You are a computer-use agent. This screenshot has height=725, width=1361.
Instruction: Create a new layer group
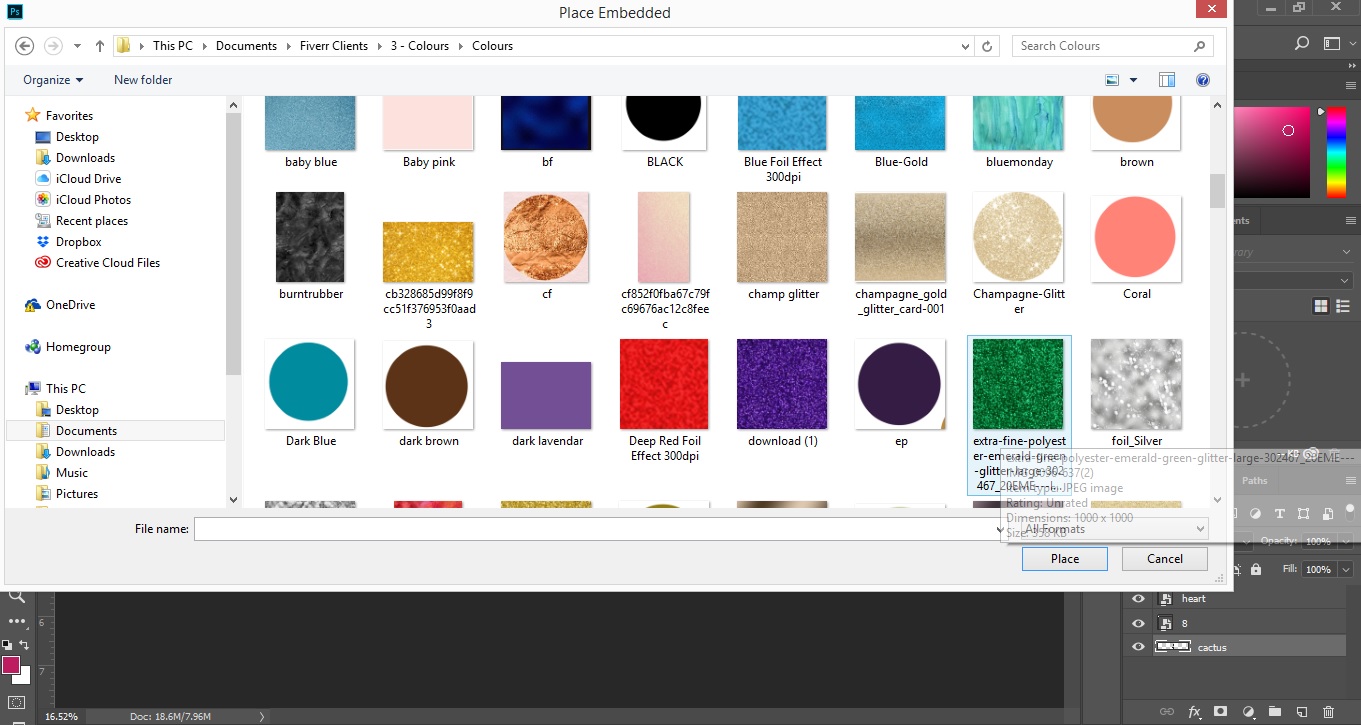click(x=1274, y=712)
